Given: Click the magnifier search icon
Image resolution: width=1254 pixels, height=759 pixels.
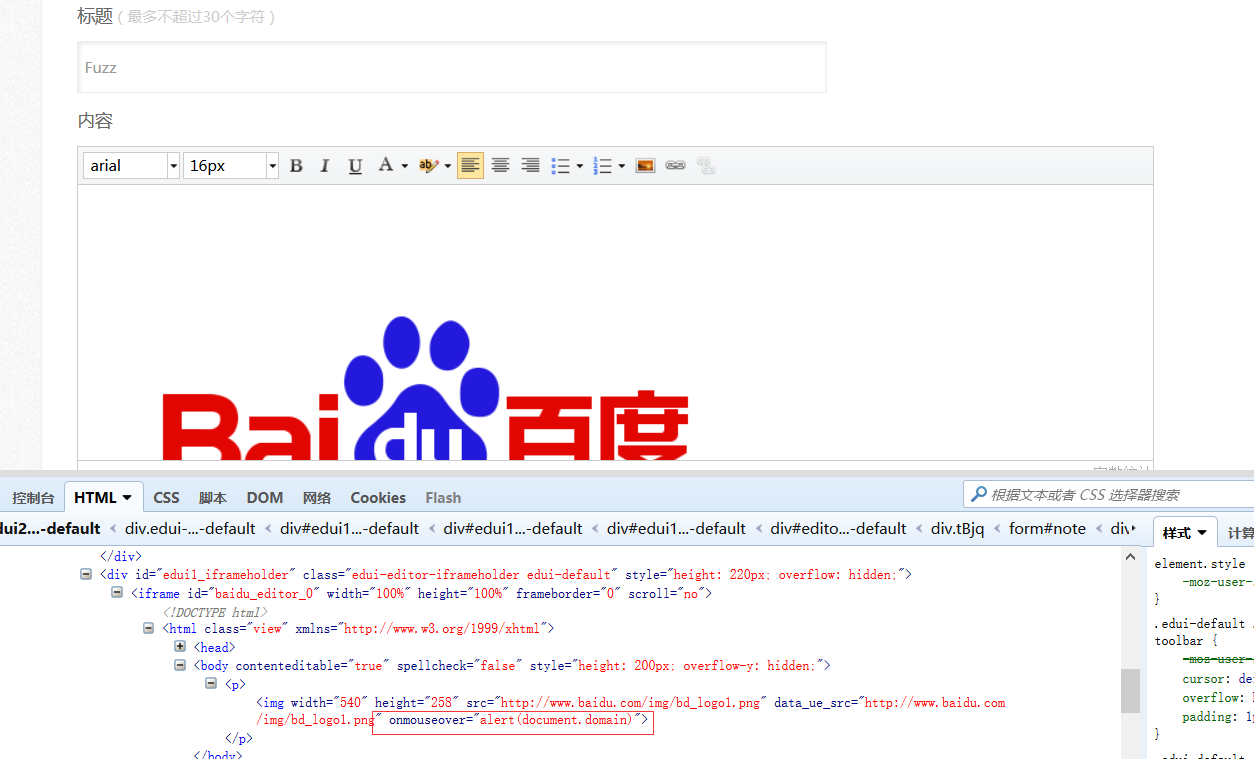Looking at the screenshot, I should [978, 494].
